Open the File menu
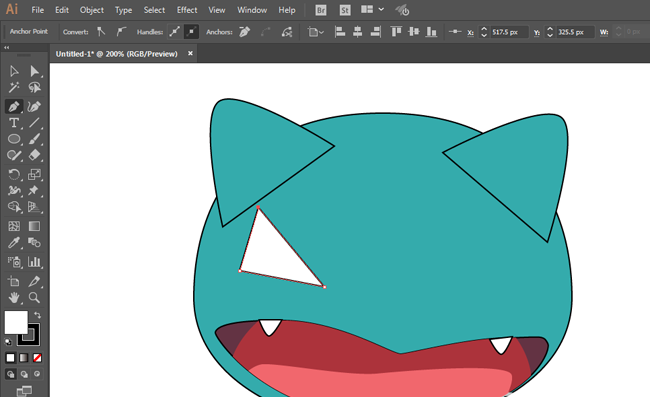650x397 pixels. pos(37,10)
